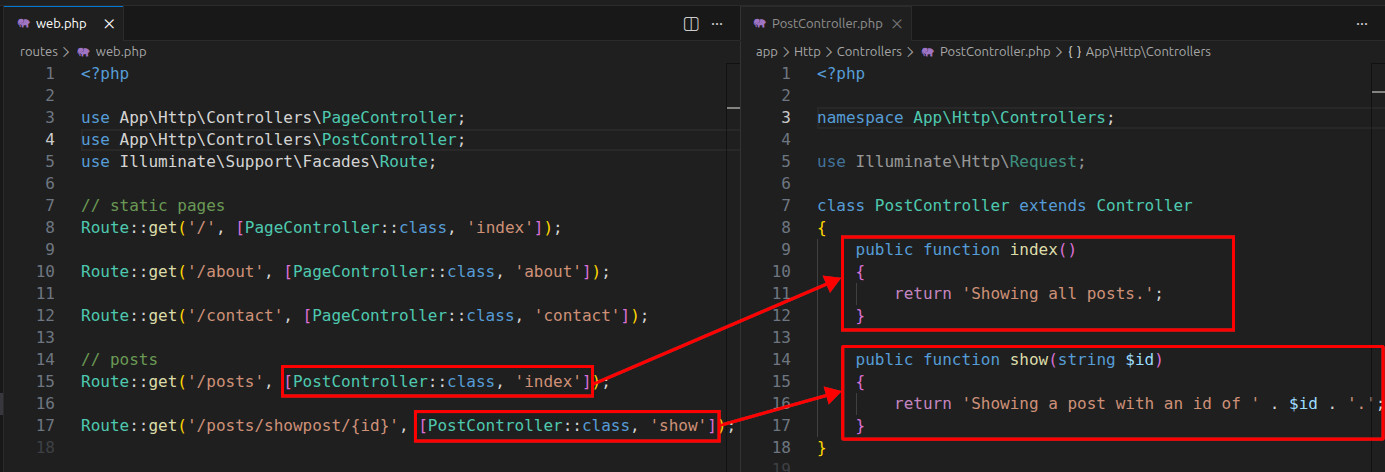Click the '/posts/showpost/{id}' route string

[x=292, y=425]
